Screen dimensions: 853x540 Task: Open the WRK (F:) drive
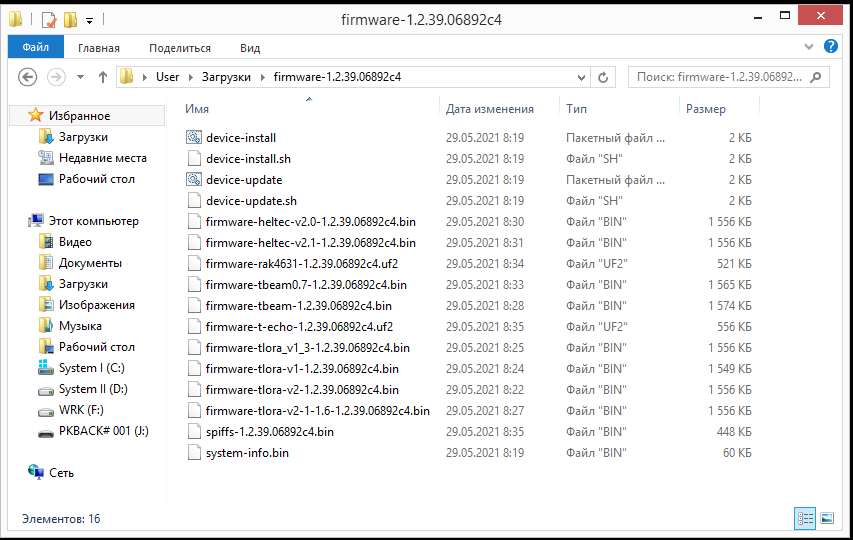[x=81, y=410]
